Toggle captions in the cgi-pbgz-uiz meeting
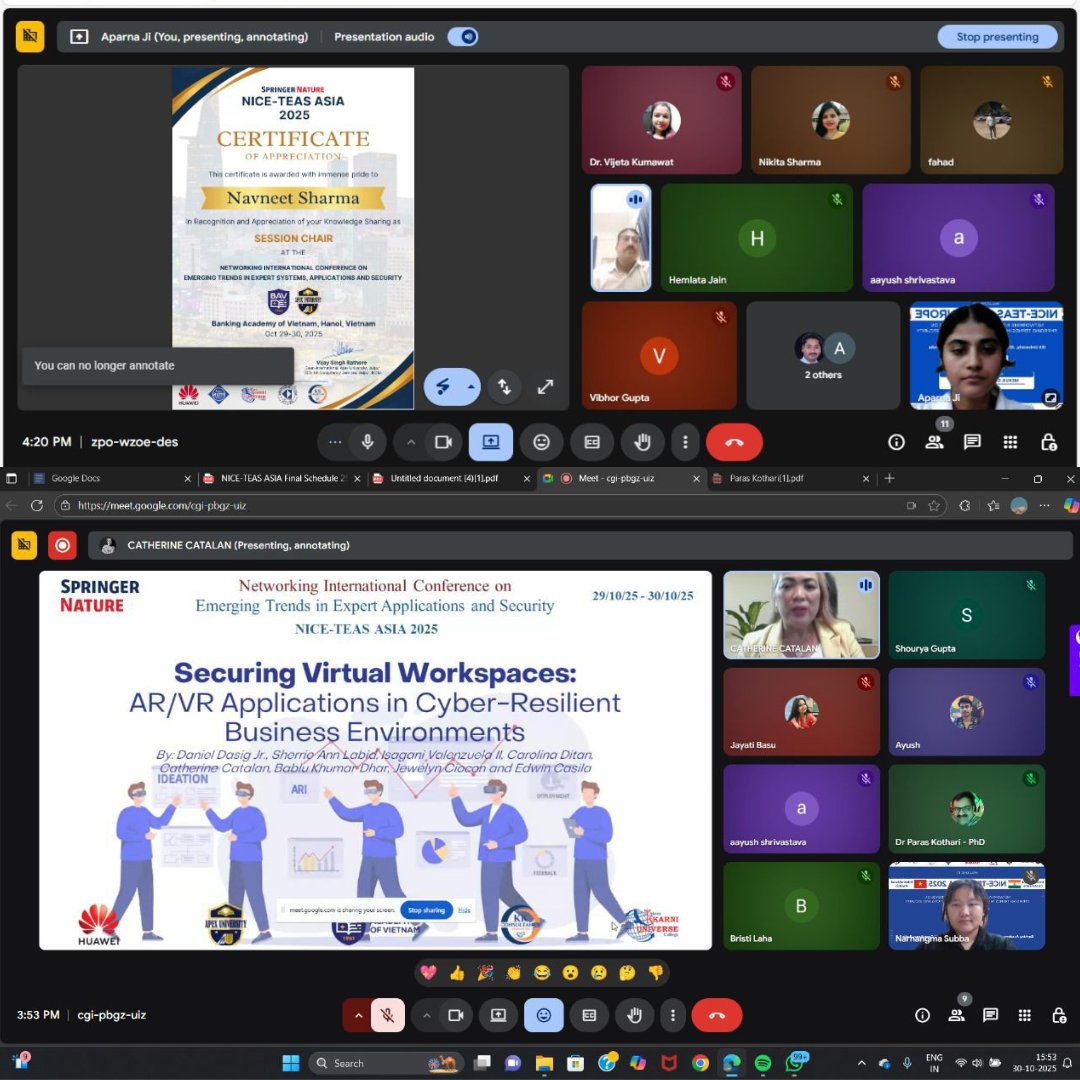The width and height of the screenshot is (1080, 1080). point(589,1015)
